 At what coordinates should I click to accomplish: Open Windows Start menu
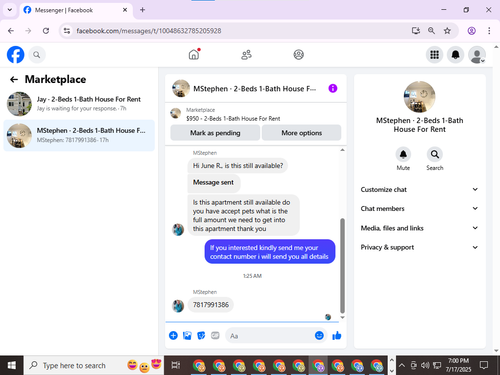click(x=11, y=365)
